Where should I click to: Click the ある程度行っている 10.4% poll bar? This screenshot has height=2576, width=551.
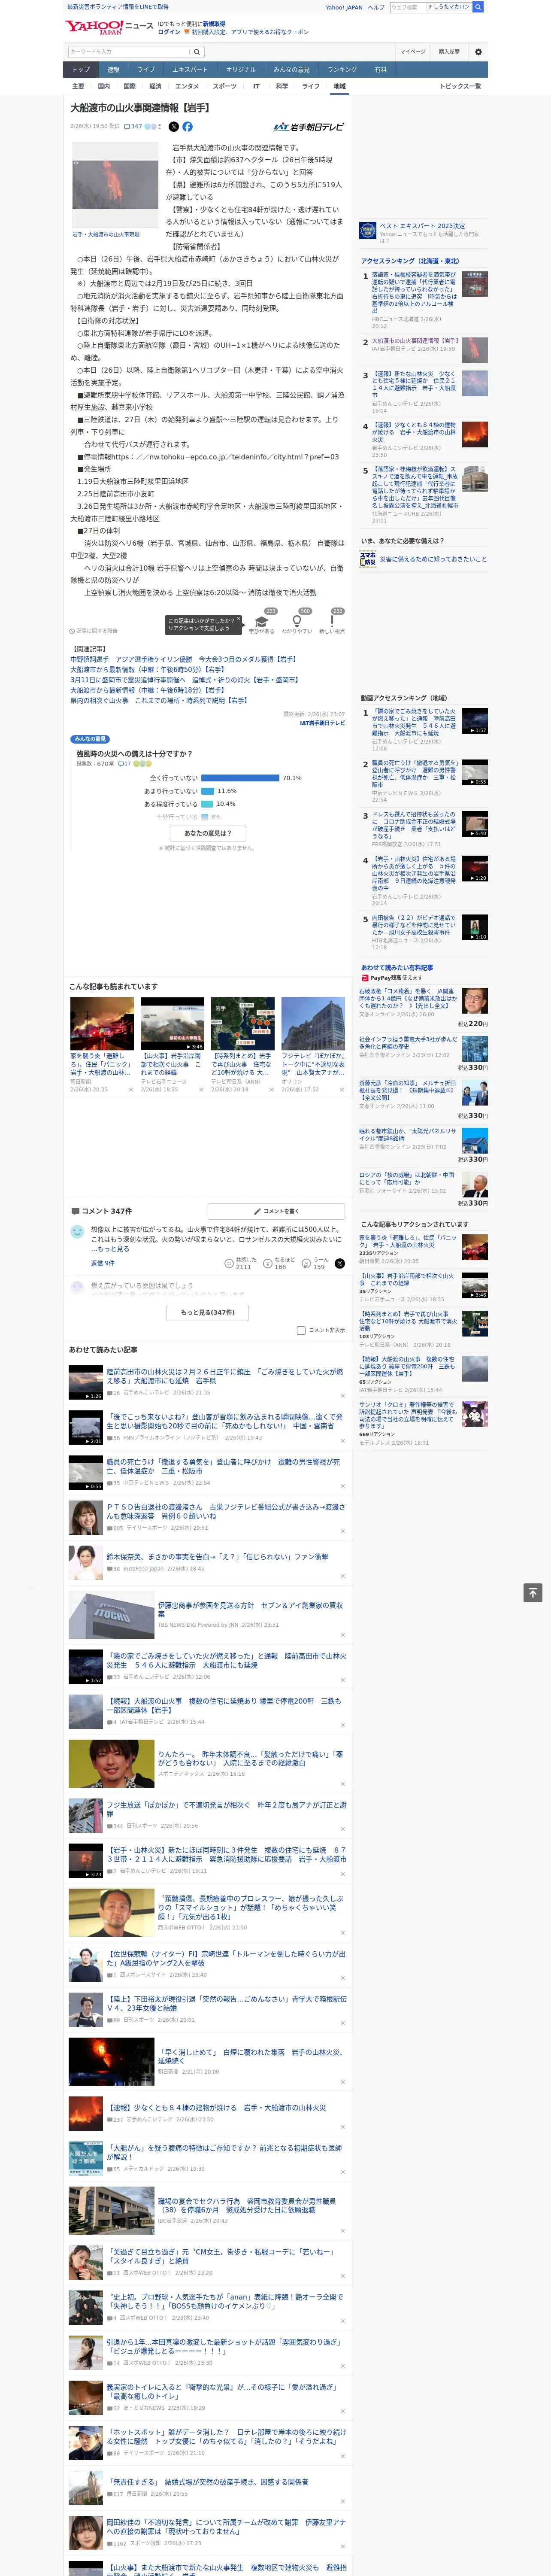pyautogui.click(x=207, y=804)
